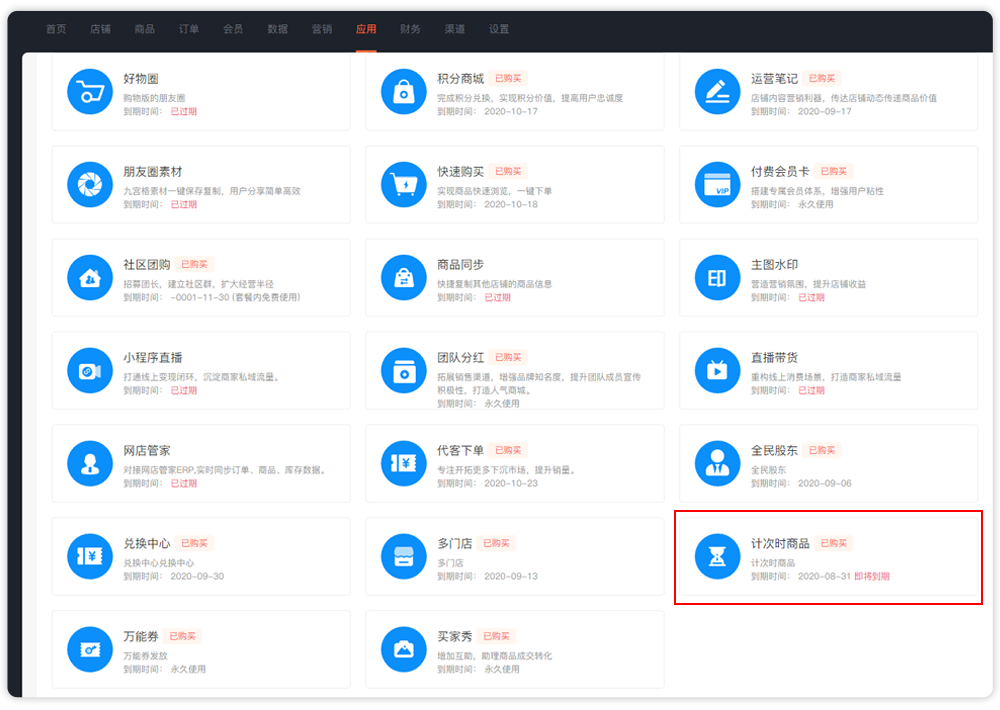Go to the 财务 navigation tab
Image resolution: width=1000 pixels, height=710 pixels.
(x=410, y=29)
